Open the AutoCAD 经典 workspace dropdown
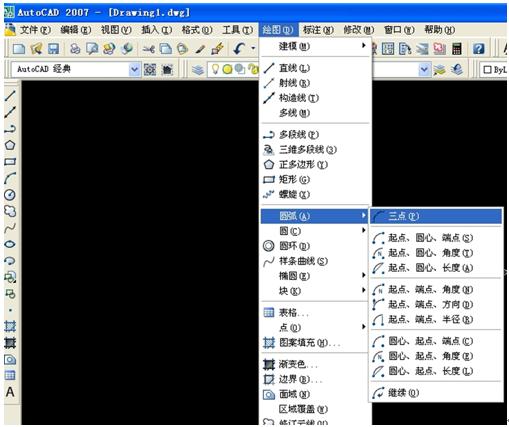 point(134,69)
